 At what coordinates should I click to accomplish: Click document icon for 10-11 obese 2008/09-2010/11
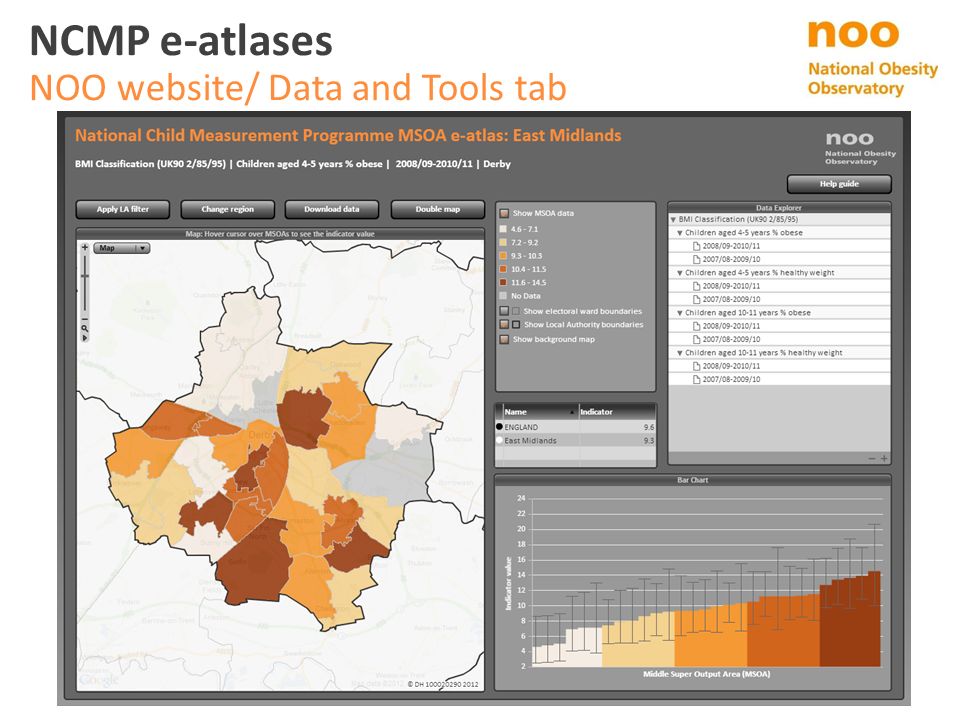(696, 326)
